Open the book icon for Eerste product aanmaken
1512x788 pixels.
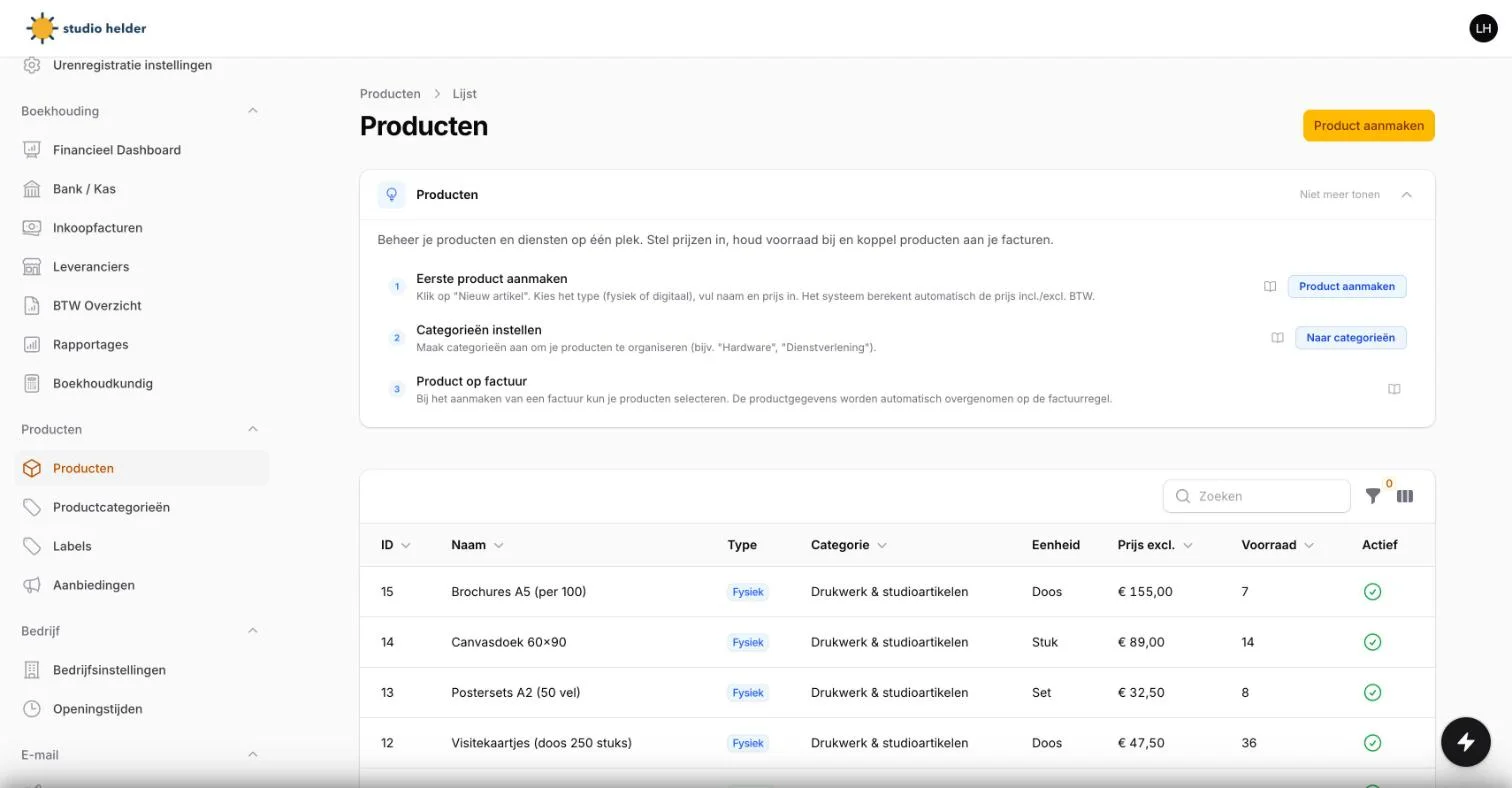click(1270, 287)
